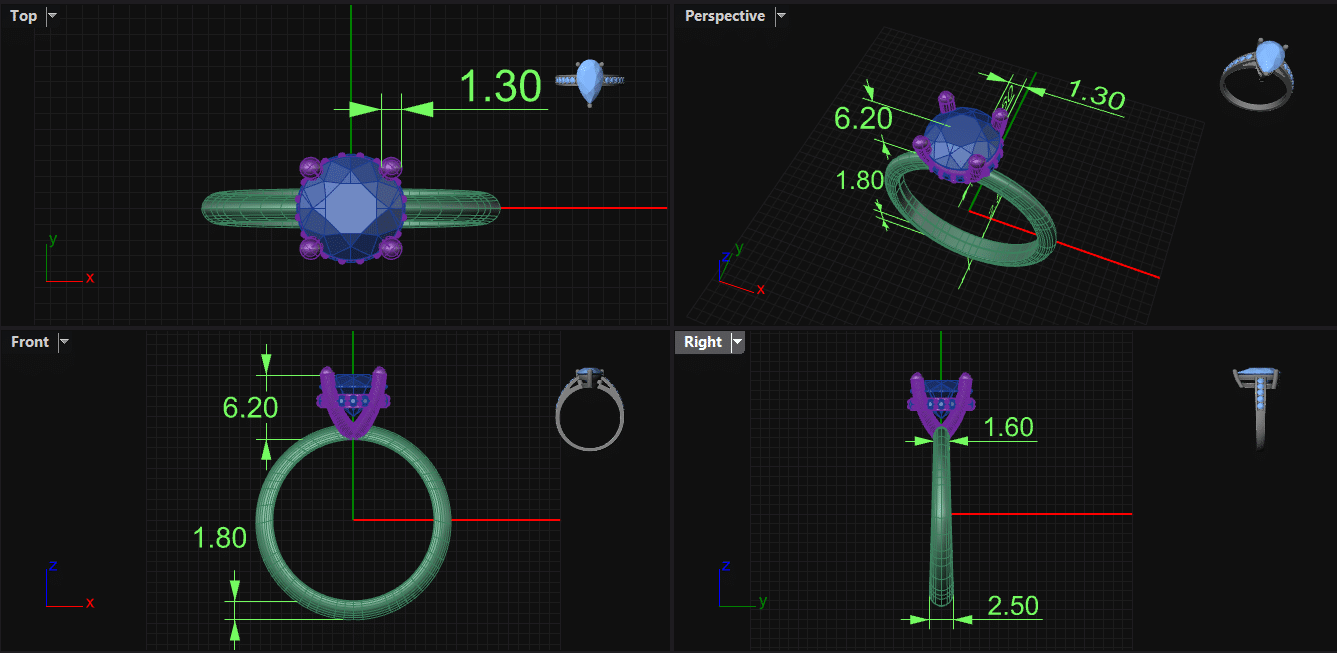Activate the Top viewport title label
1337x653 pixels.
click(24, 16)
